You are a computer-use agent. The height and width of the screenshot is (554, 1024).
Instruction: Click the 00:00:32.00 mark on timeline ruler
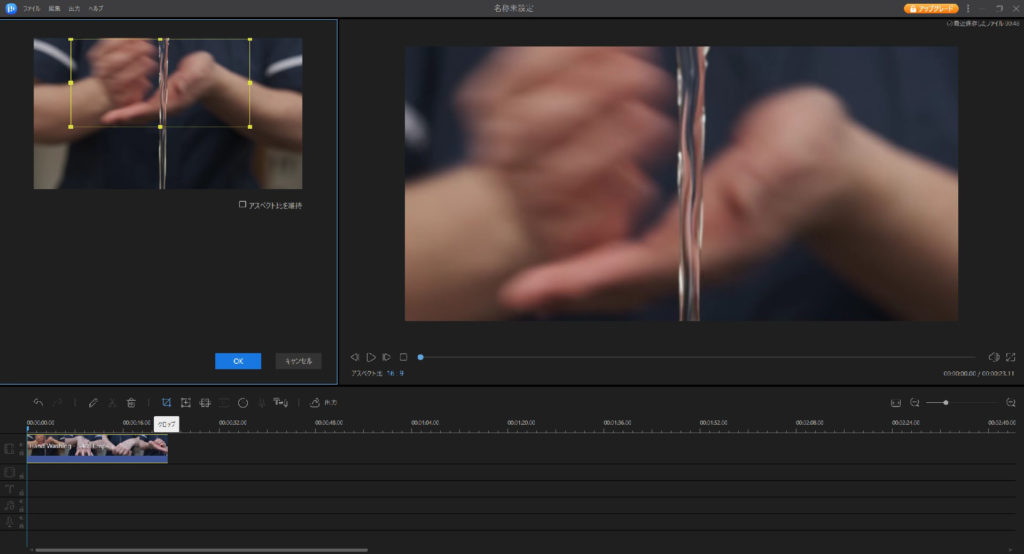click(x=232, y=423)
